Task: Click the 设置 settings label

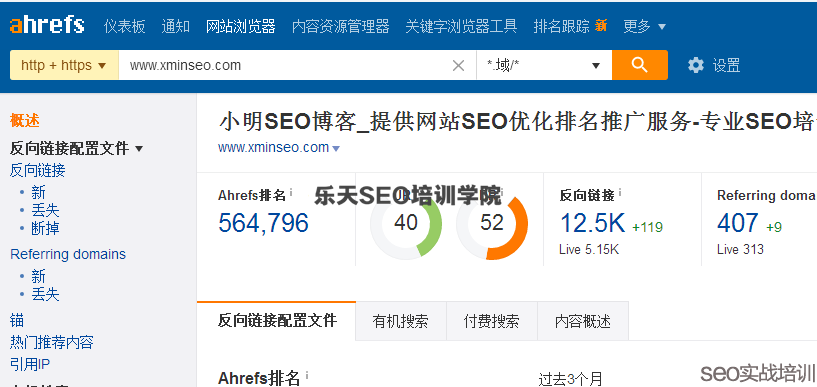Action: click(726, 66)
